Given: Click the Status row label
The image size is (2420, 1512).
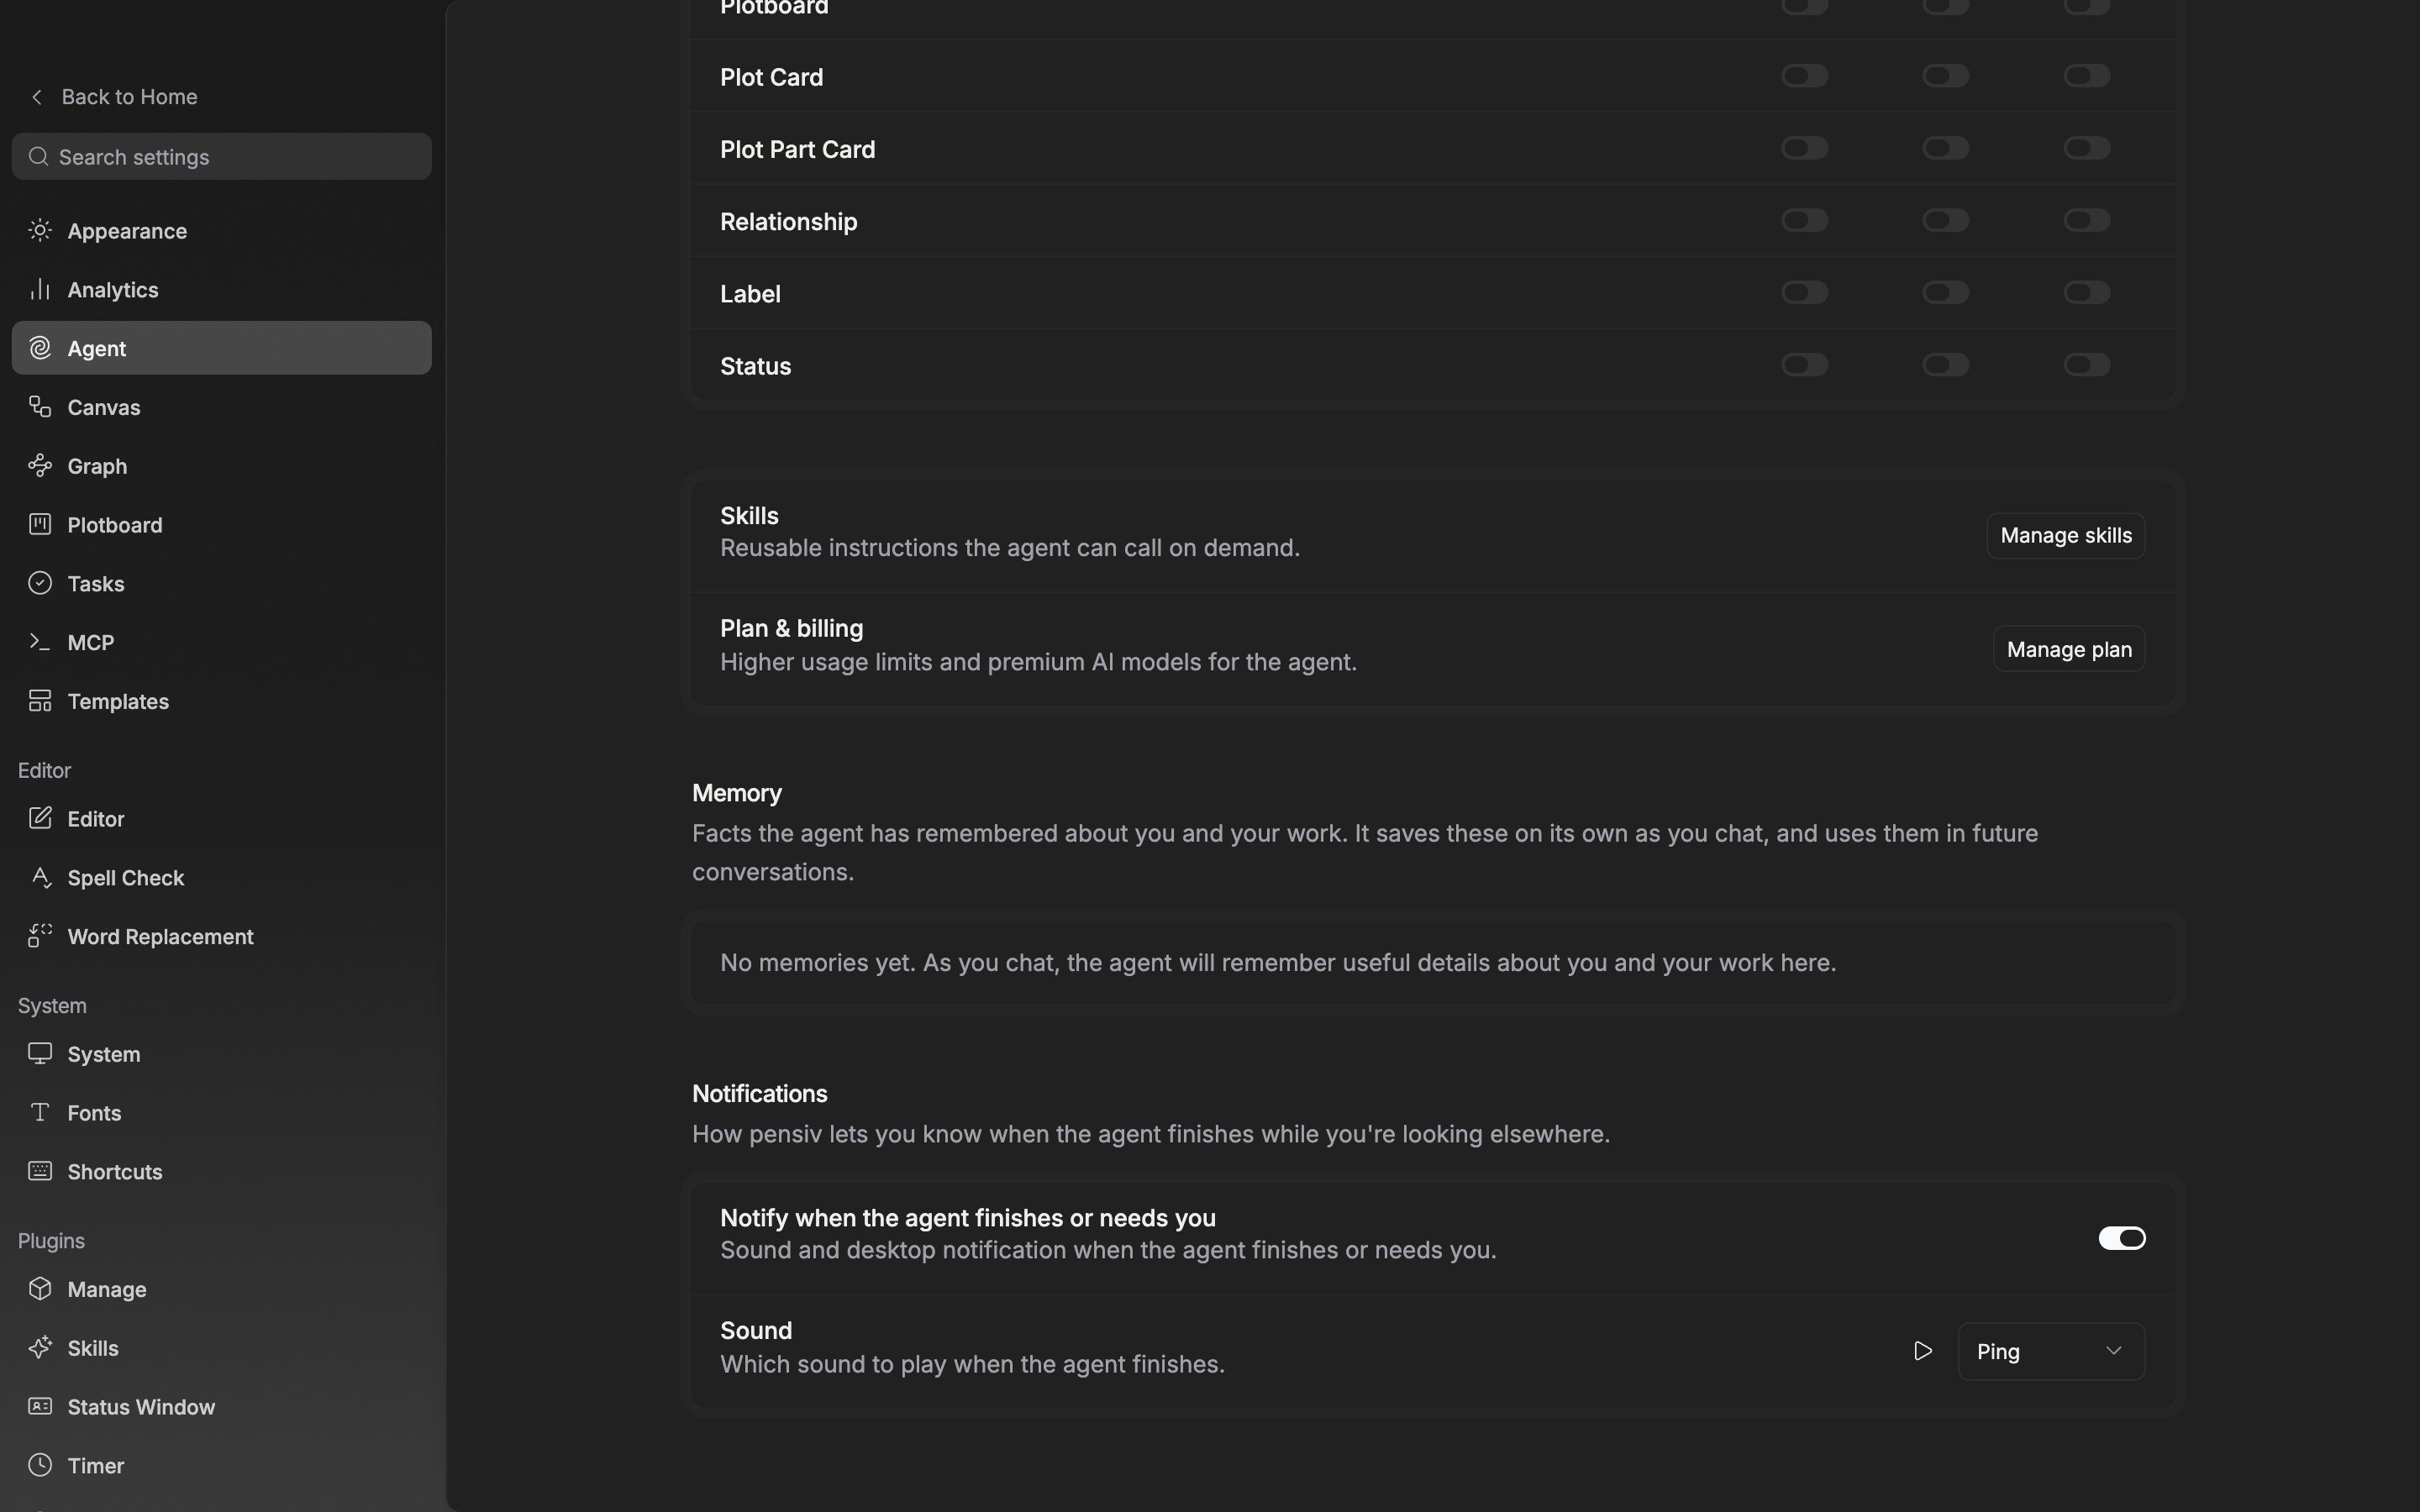Looking at the screenshot, I should (755, 366).
